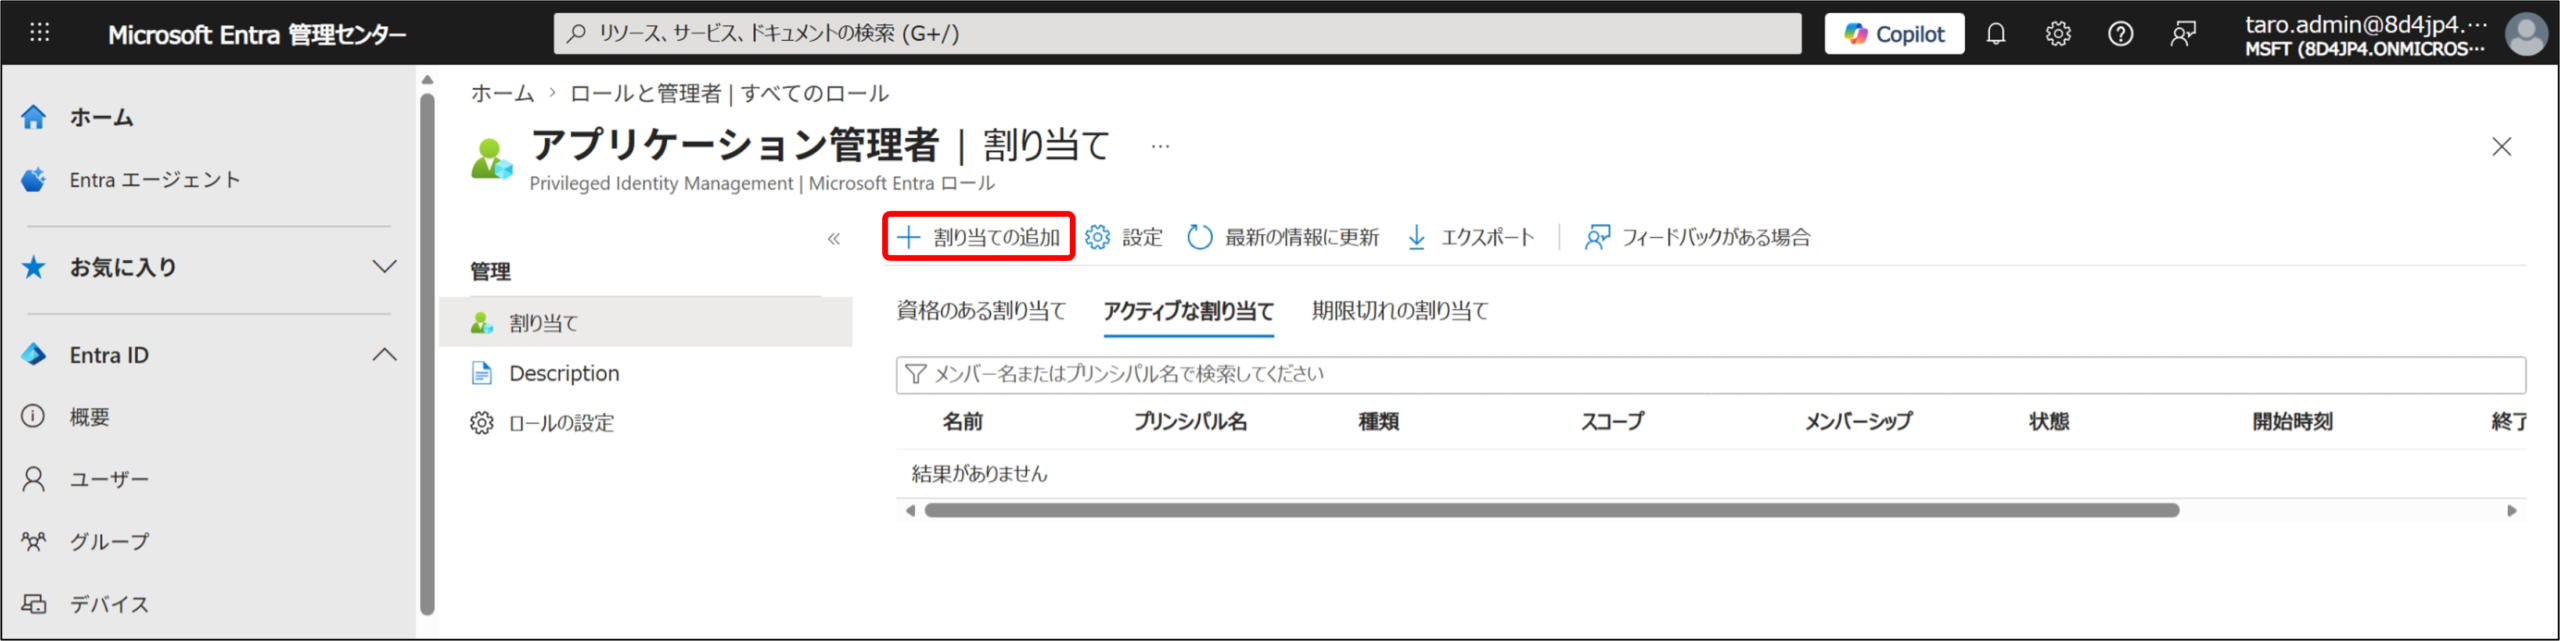Collapse the management menu with double chevron

tap(833, 238)
